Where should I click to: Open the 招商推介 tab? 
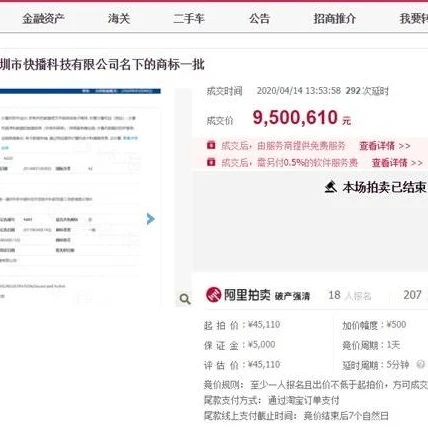tap(335, 19)
